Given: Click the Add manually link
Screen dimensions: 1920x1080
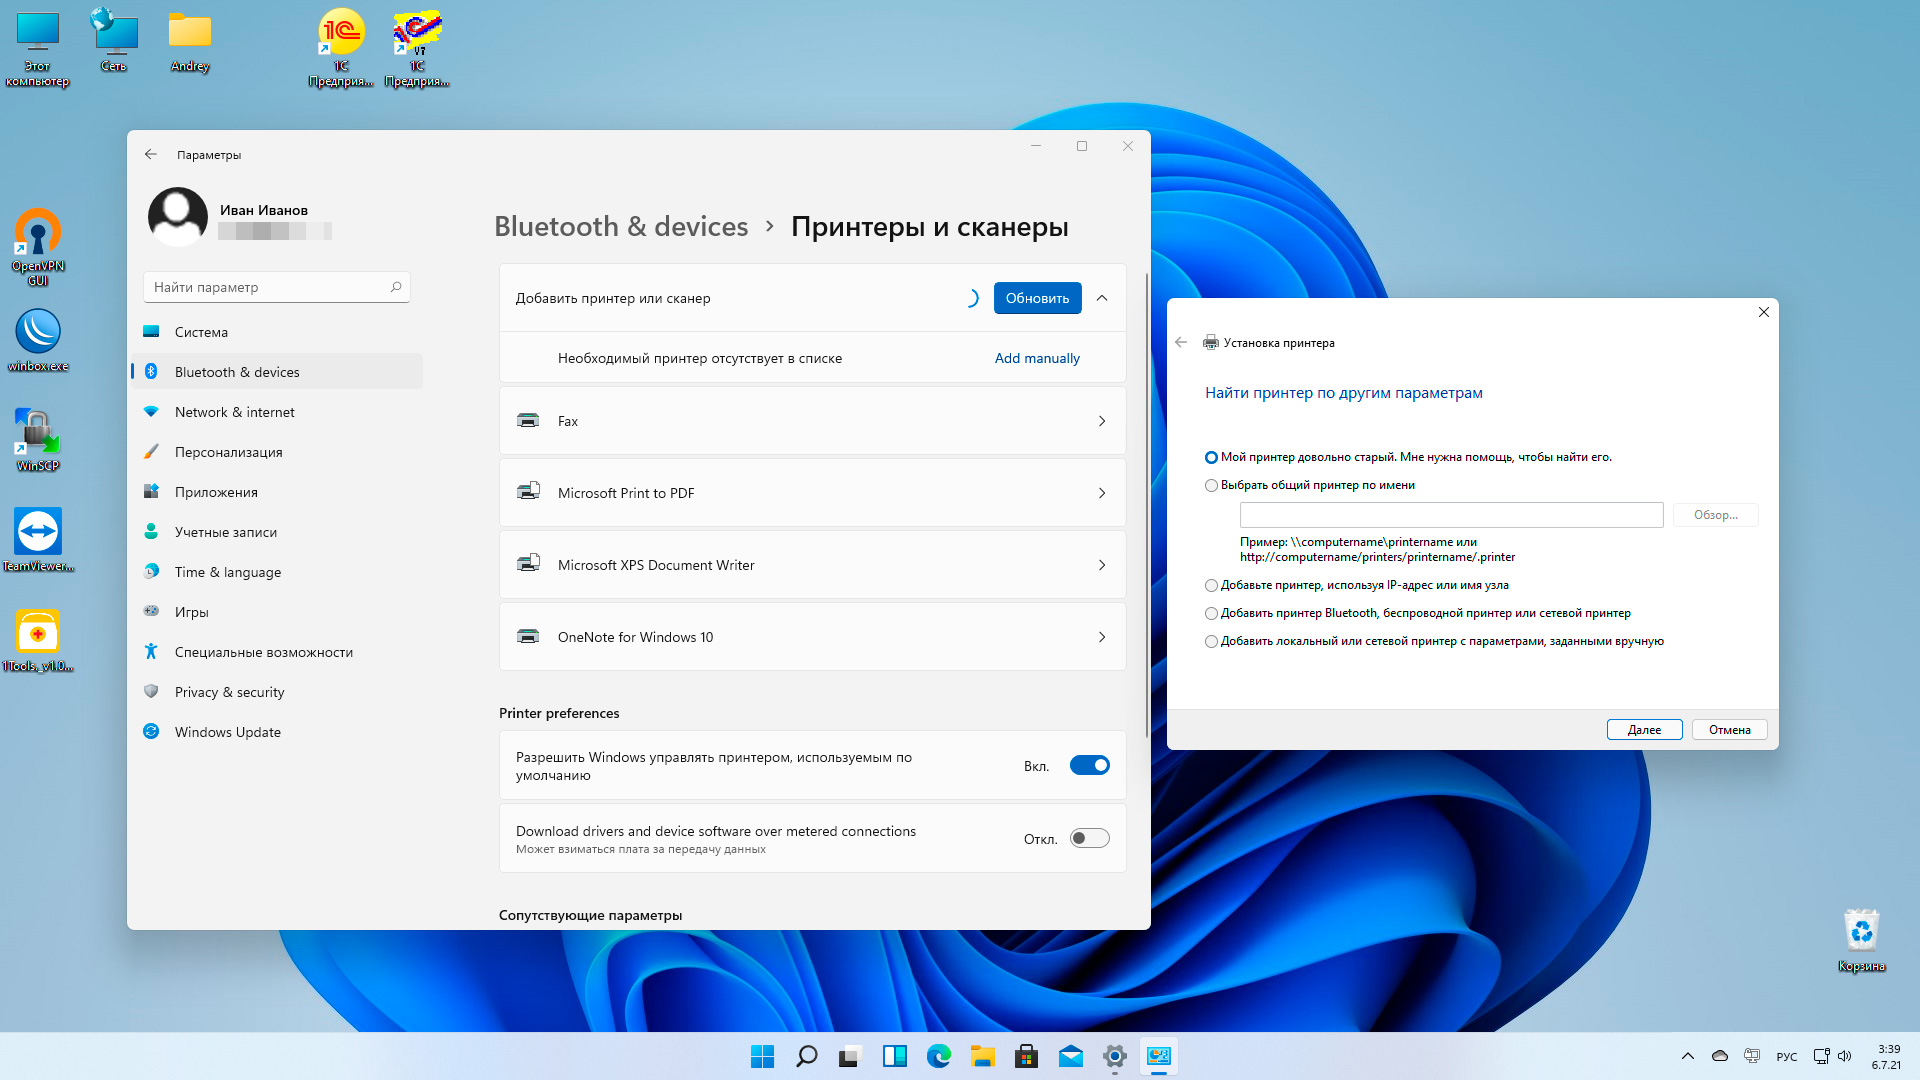Looking at the screenshot, I should pos(1037,358).
